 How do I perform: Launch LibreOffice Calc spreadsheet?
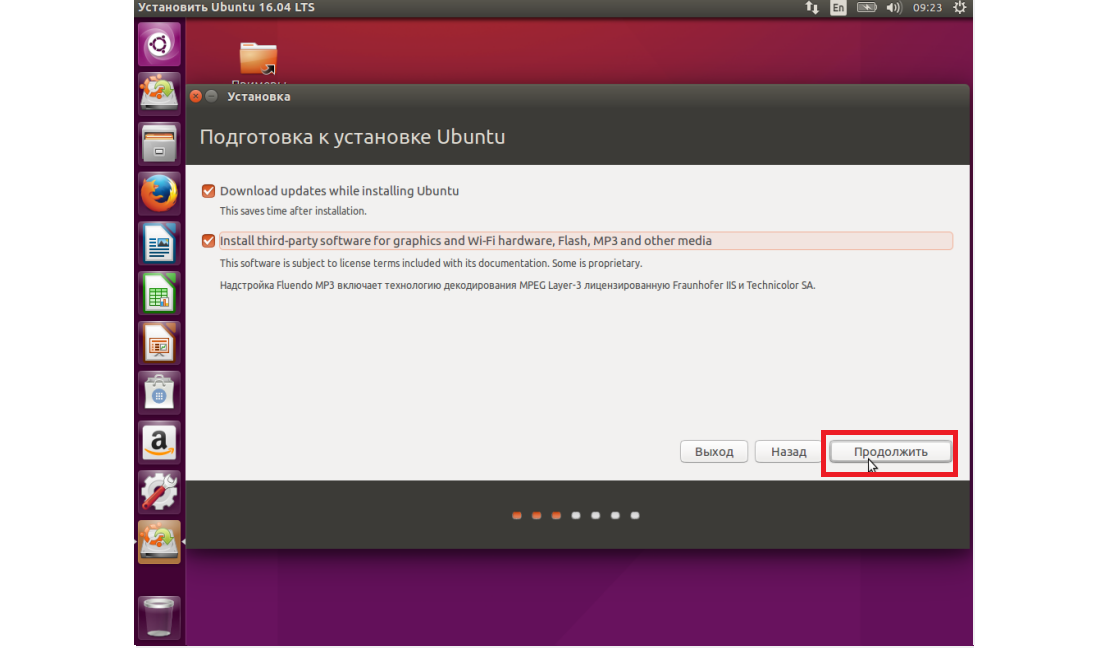(x=159, y=293)
